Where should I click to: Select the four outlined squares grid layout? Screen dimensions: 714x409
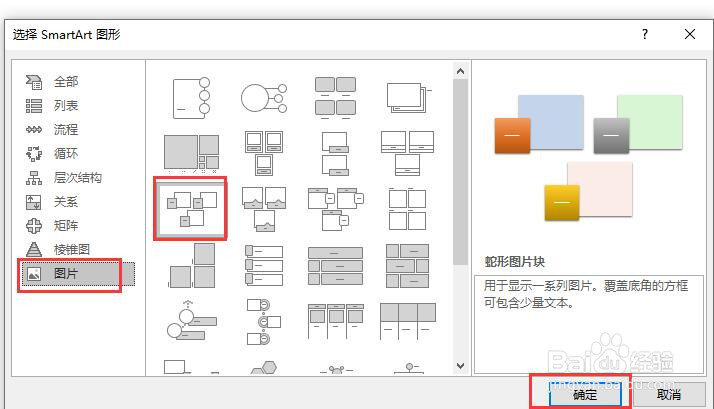408,209
